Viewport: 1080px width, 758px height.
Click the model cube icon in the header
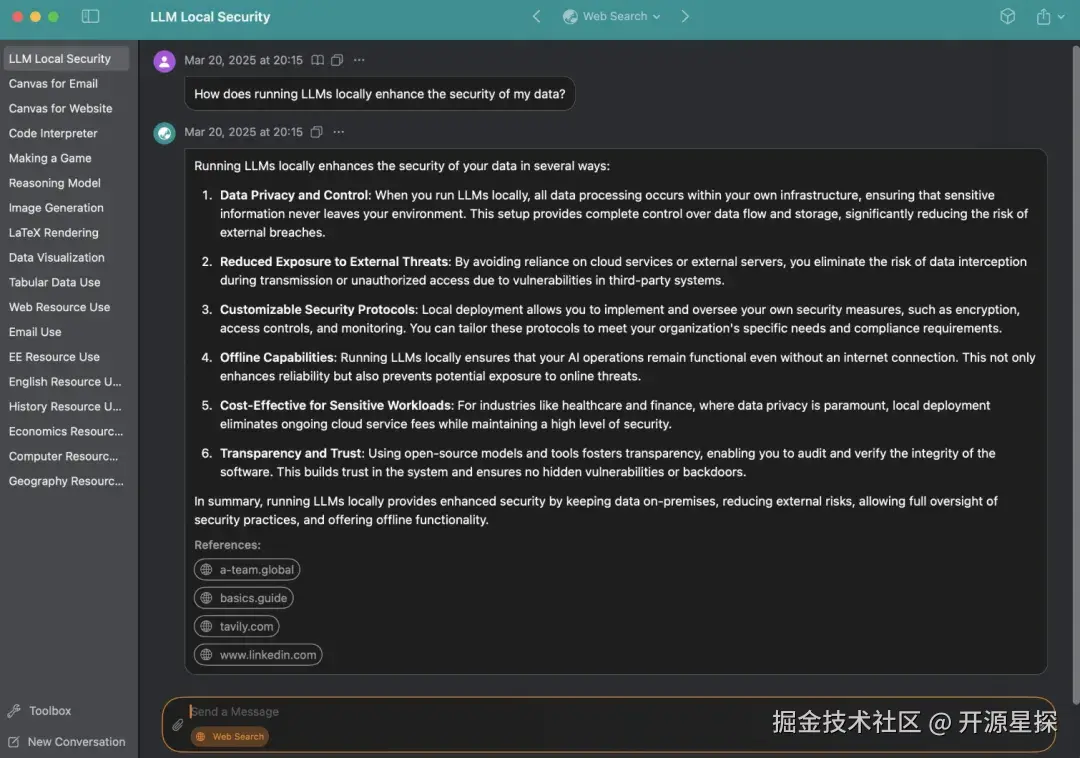point(1007,16)
